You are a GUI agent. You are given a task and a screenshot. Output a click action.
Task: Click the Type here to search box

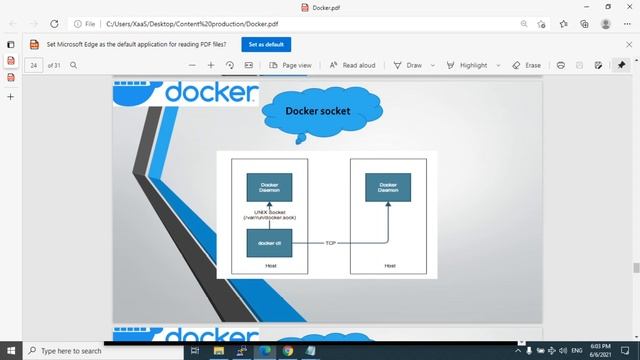point(104,351)
